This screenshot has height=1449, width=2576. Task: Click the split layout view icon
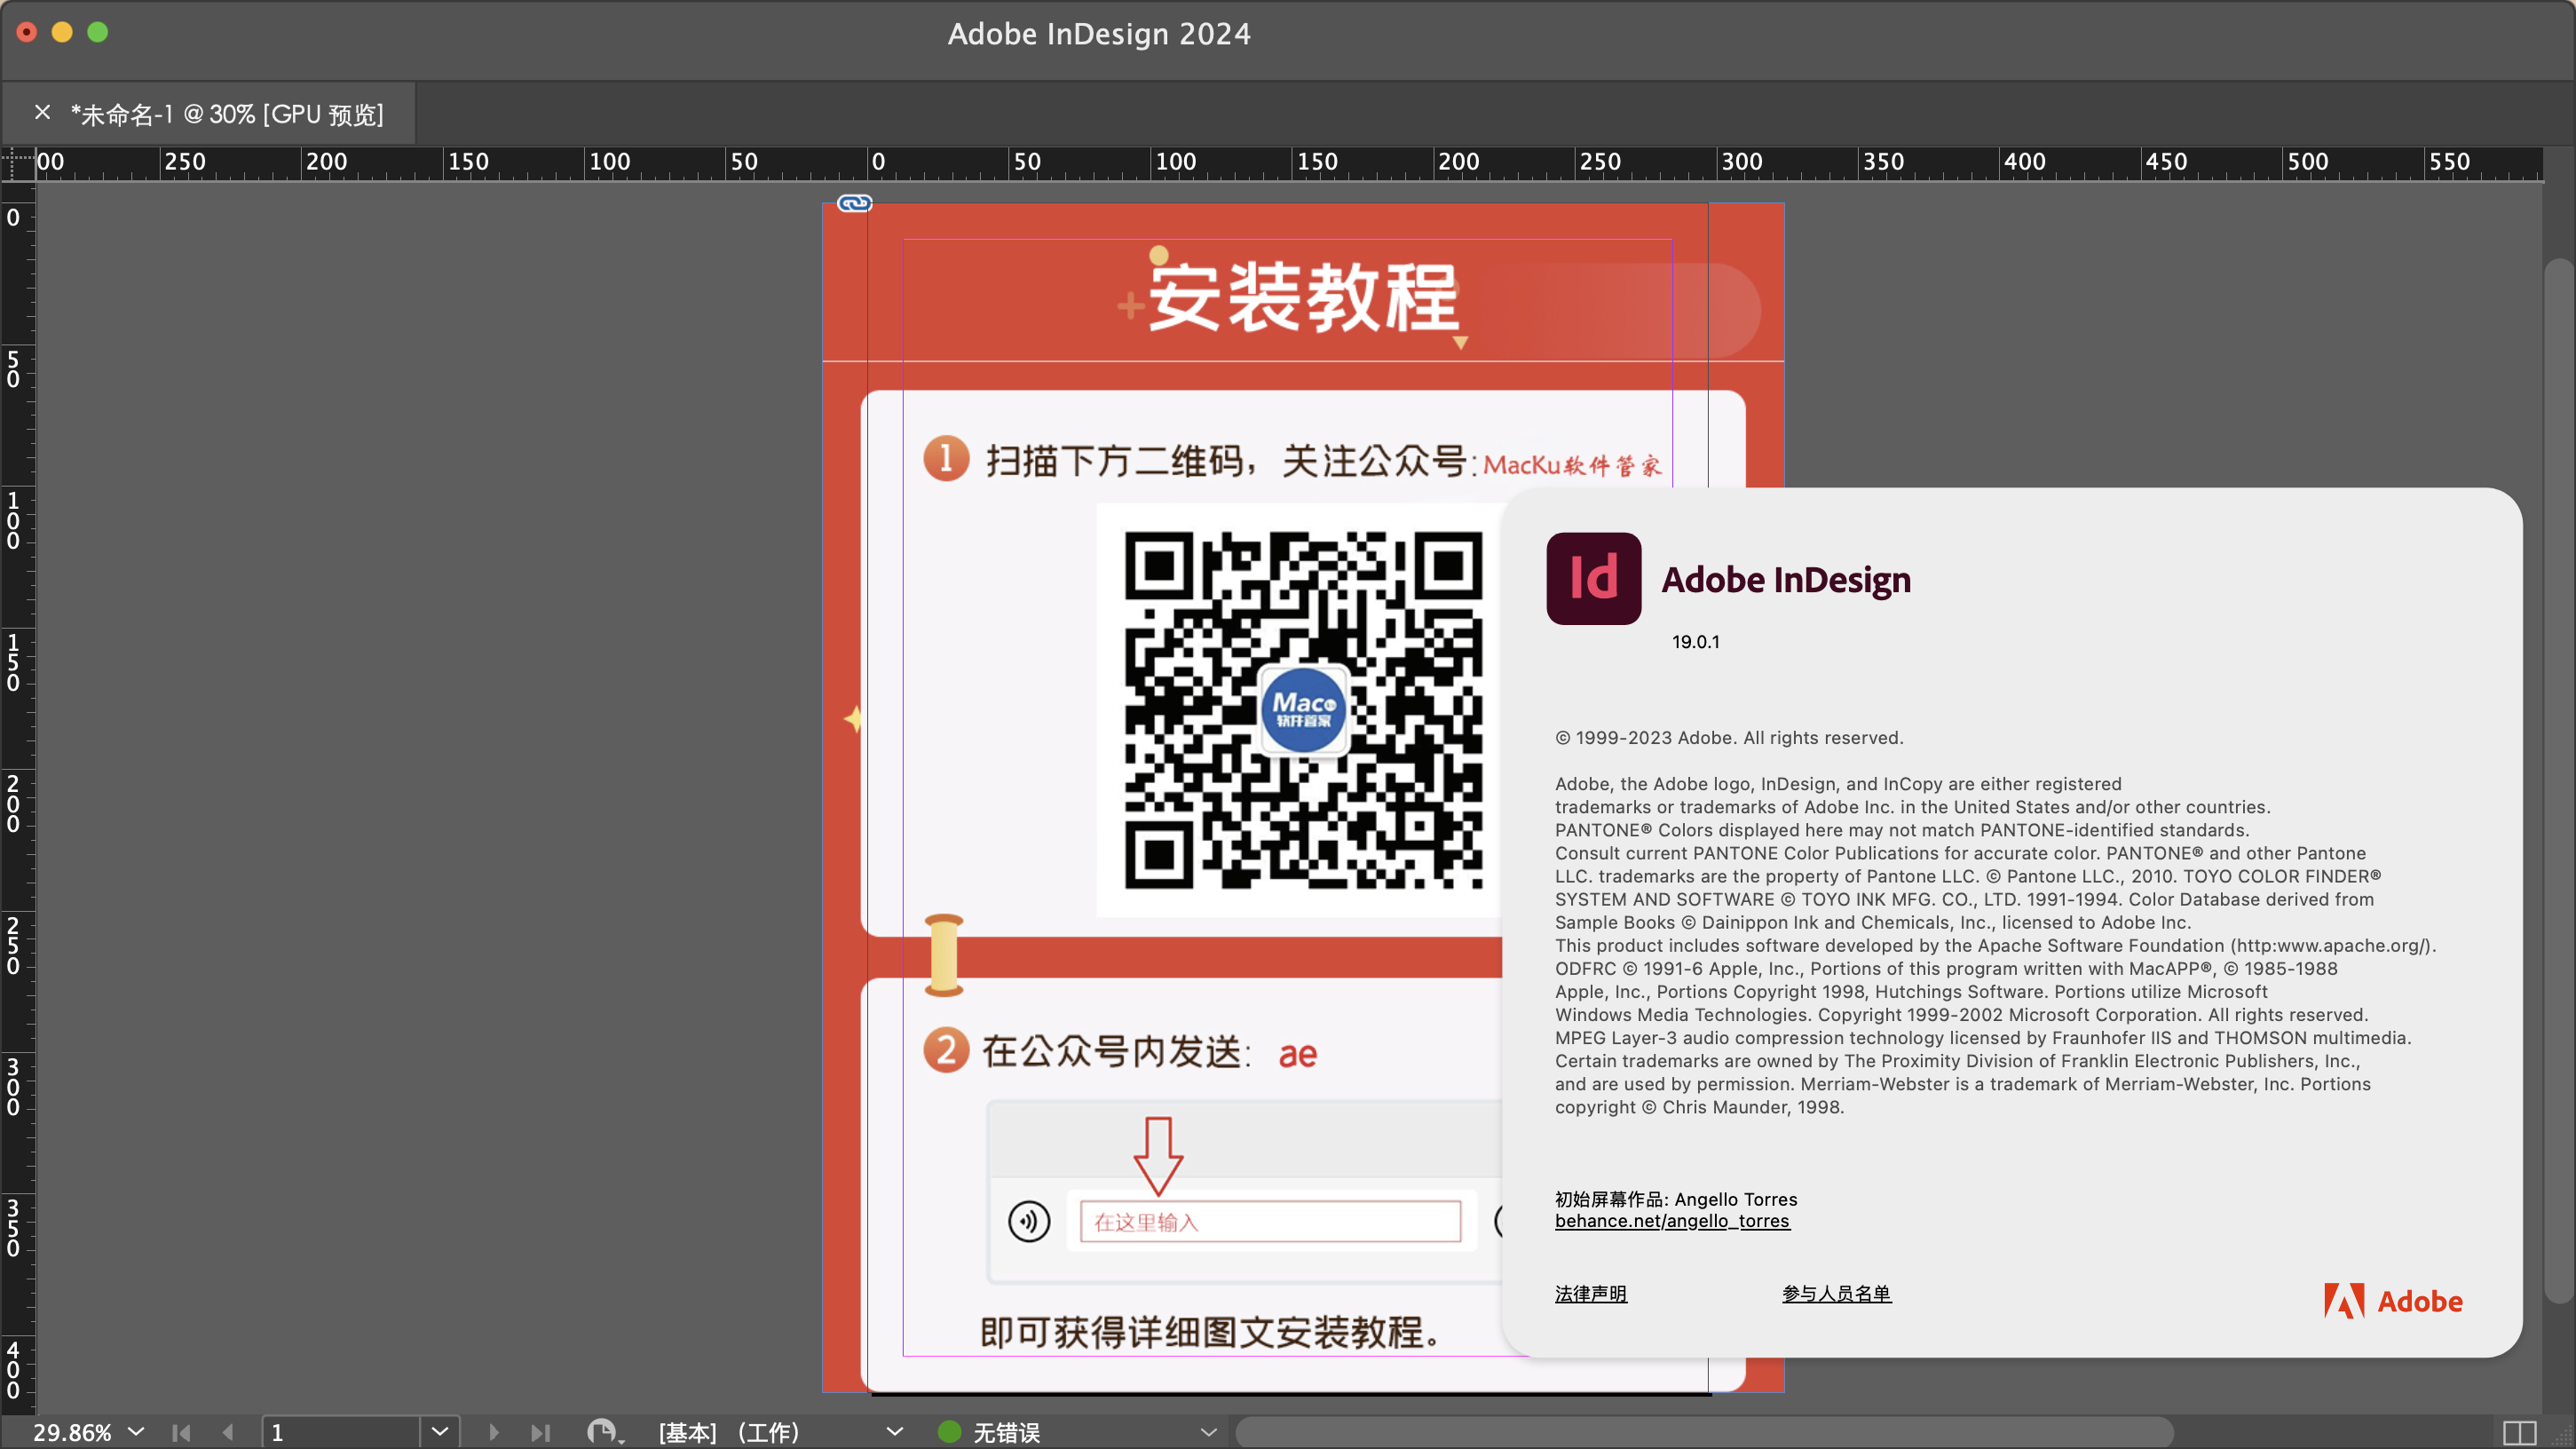pyautogui.click(x=2519, y=1432)
